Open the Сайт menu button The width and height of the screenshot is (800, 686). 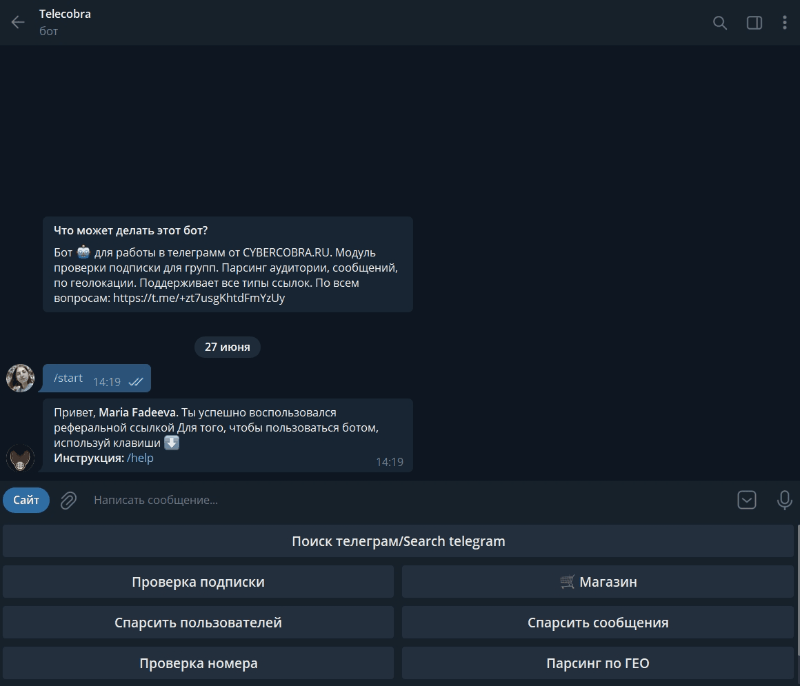(26, 500)
